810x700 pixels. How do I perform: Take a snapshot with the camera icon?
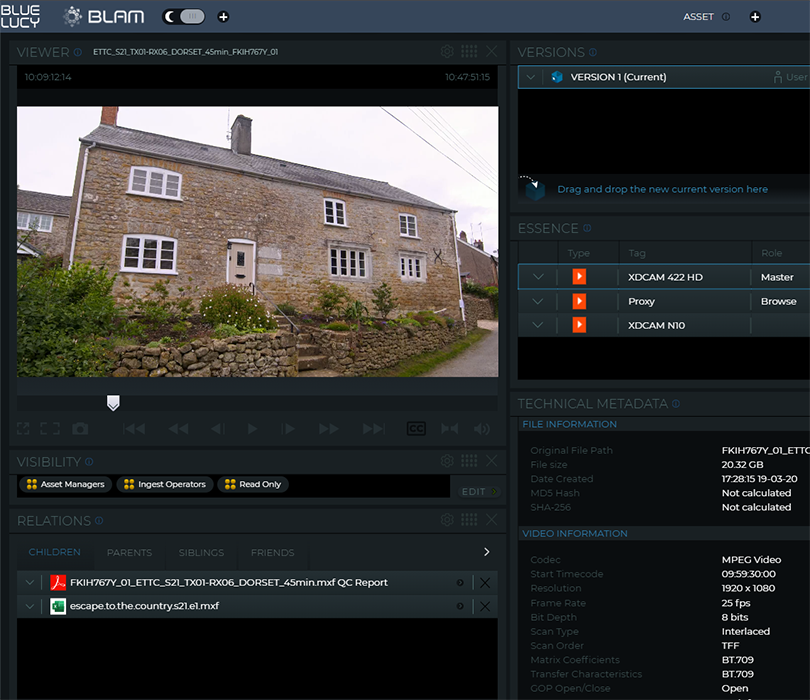[80, 429]
